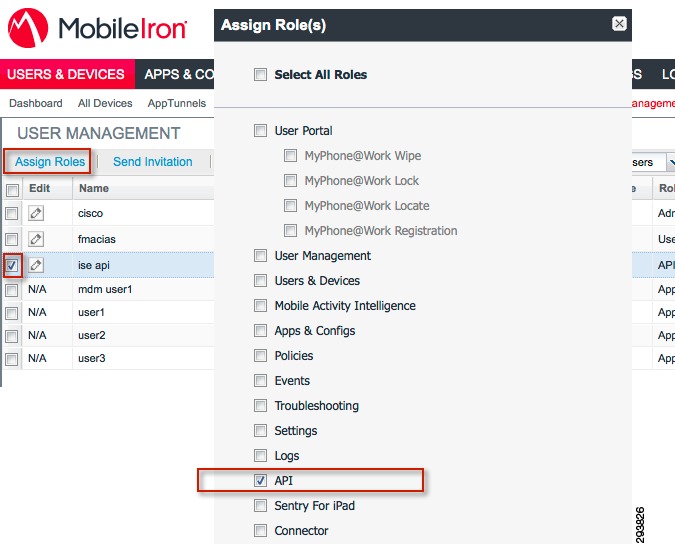The height and width of the screenshot is (544, 675).
Task: Click the MobileIron logo
Action: 97,28
